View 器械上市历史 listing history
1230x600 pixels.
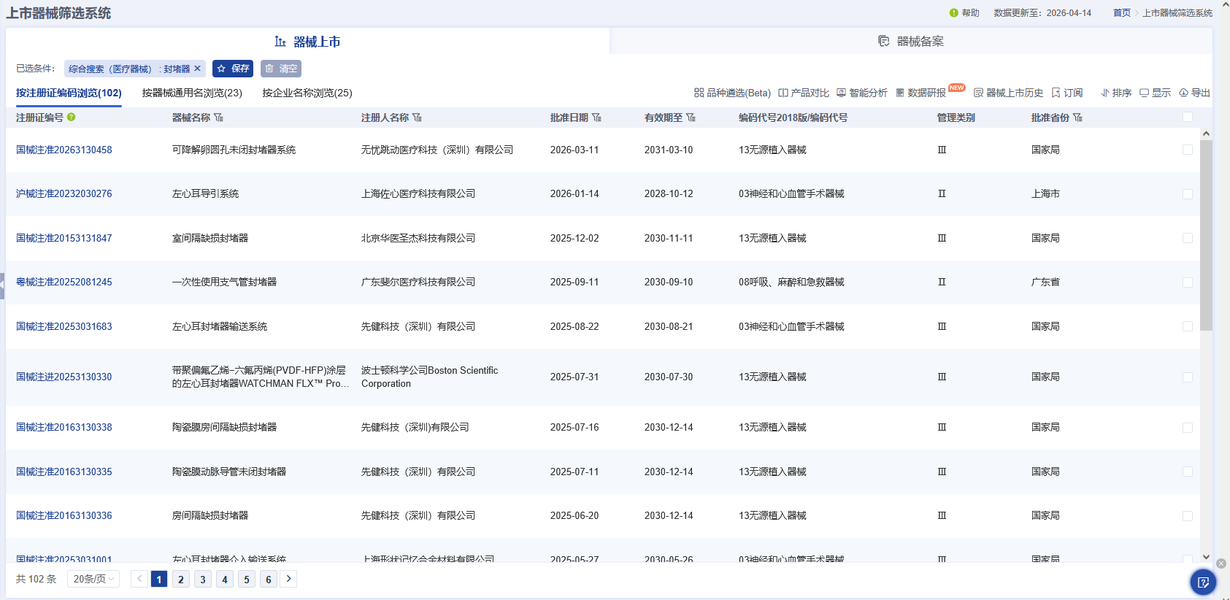click(1008, 93)
